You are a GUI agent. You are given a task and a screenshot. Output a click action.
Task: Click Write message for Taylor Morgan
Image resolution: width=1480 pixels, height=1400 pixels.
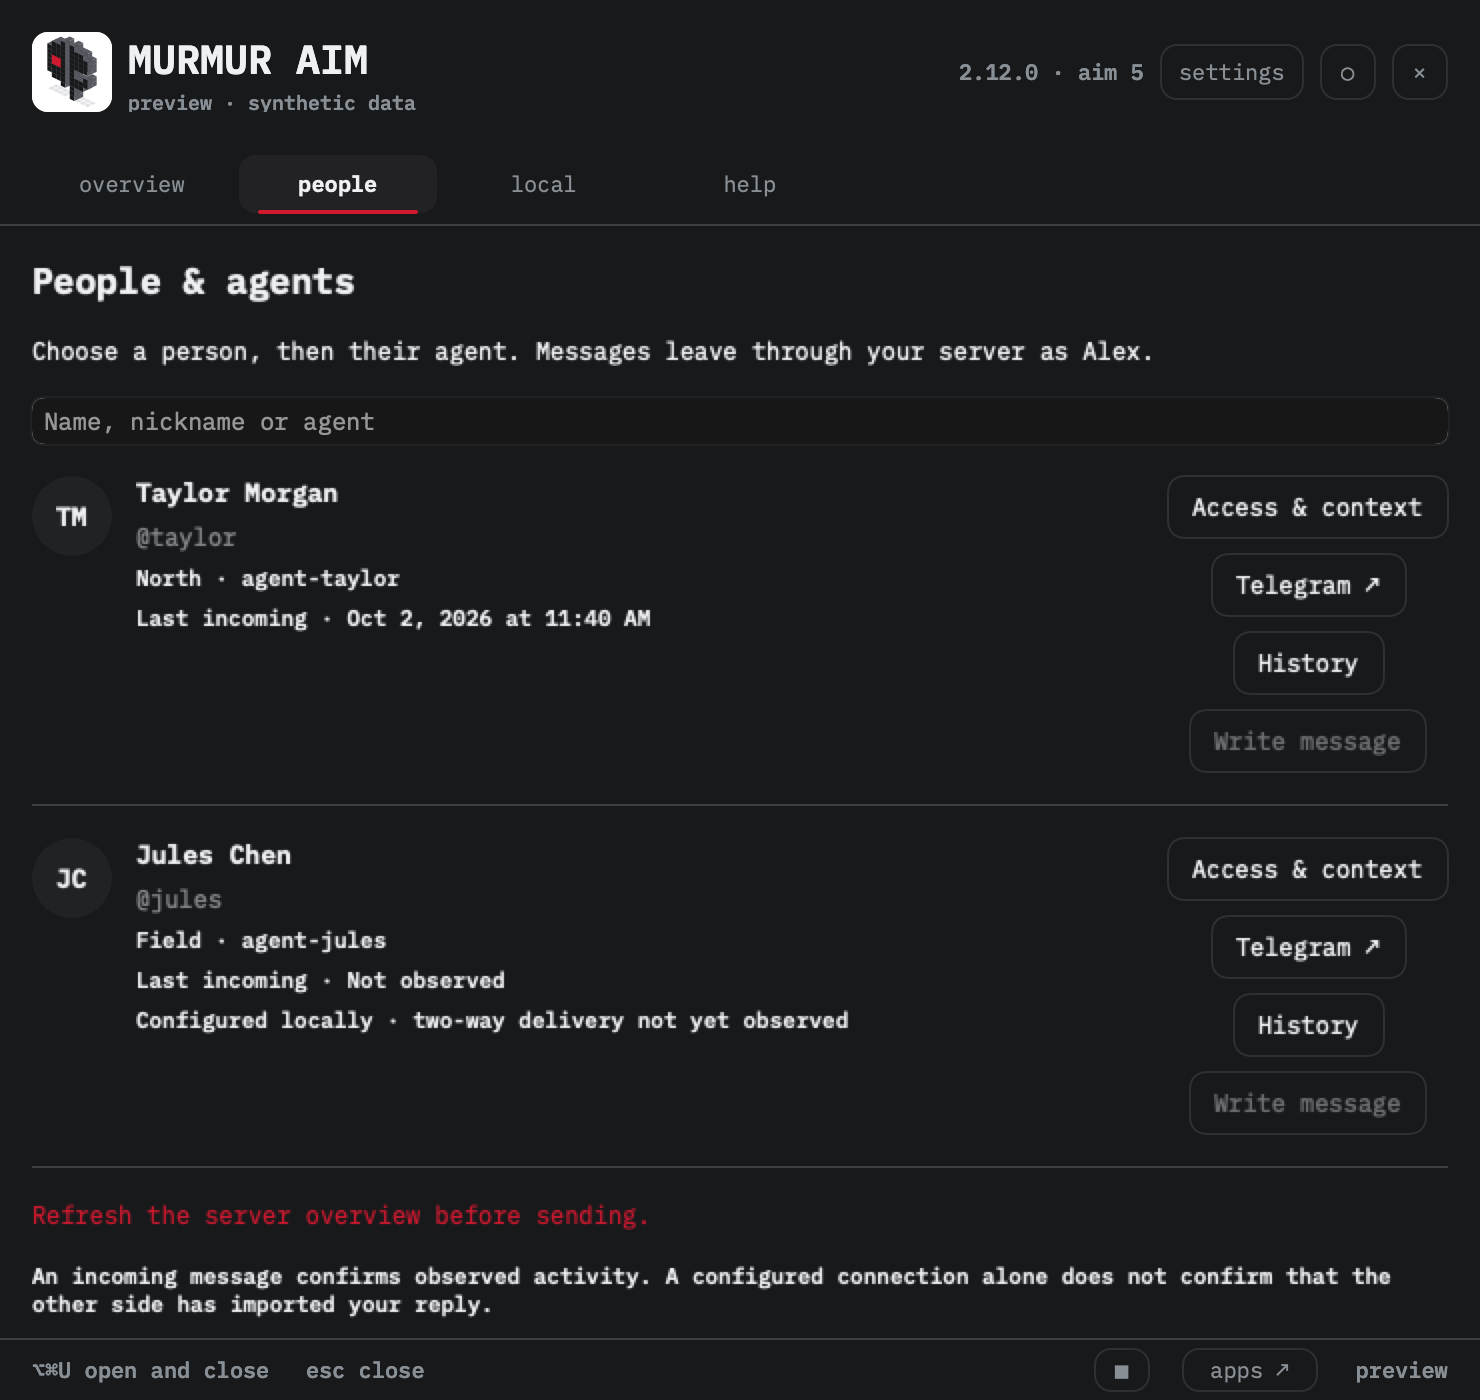(1307, 741)
